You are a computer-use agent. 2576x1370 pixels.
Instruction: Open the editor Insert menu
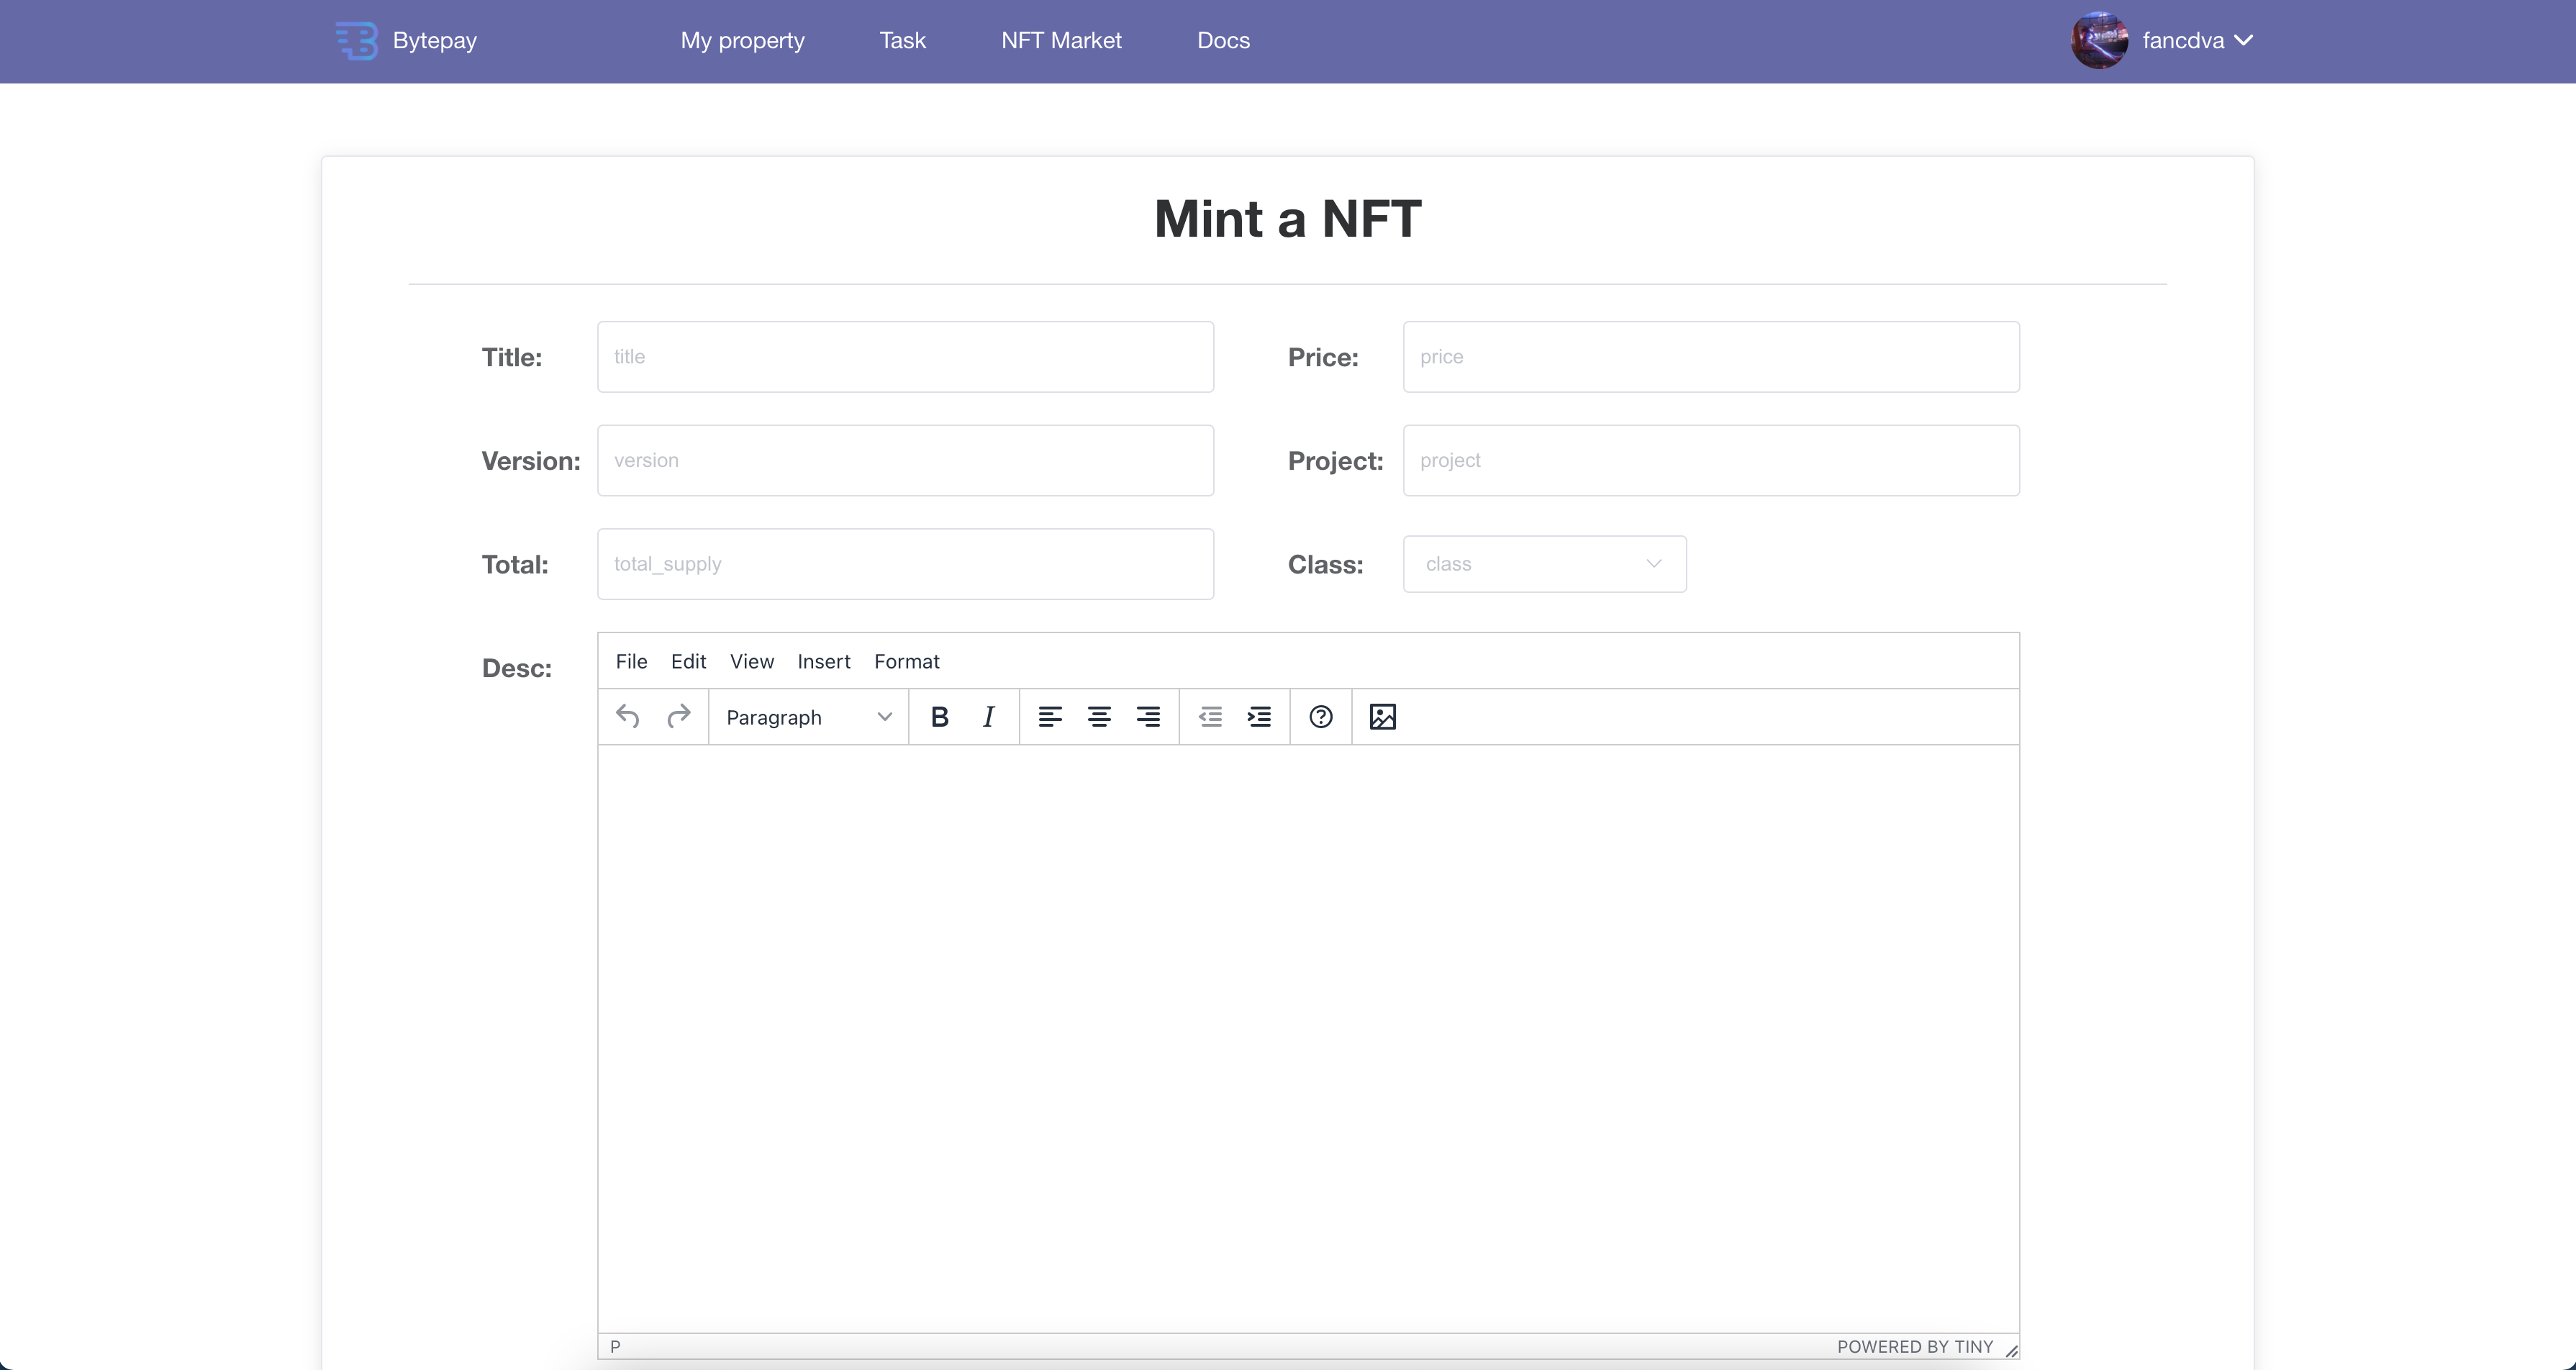[824, 661]
